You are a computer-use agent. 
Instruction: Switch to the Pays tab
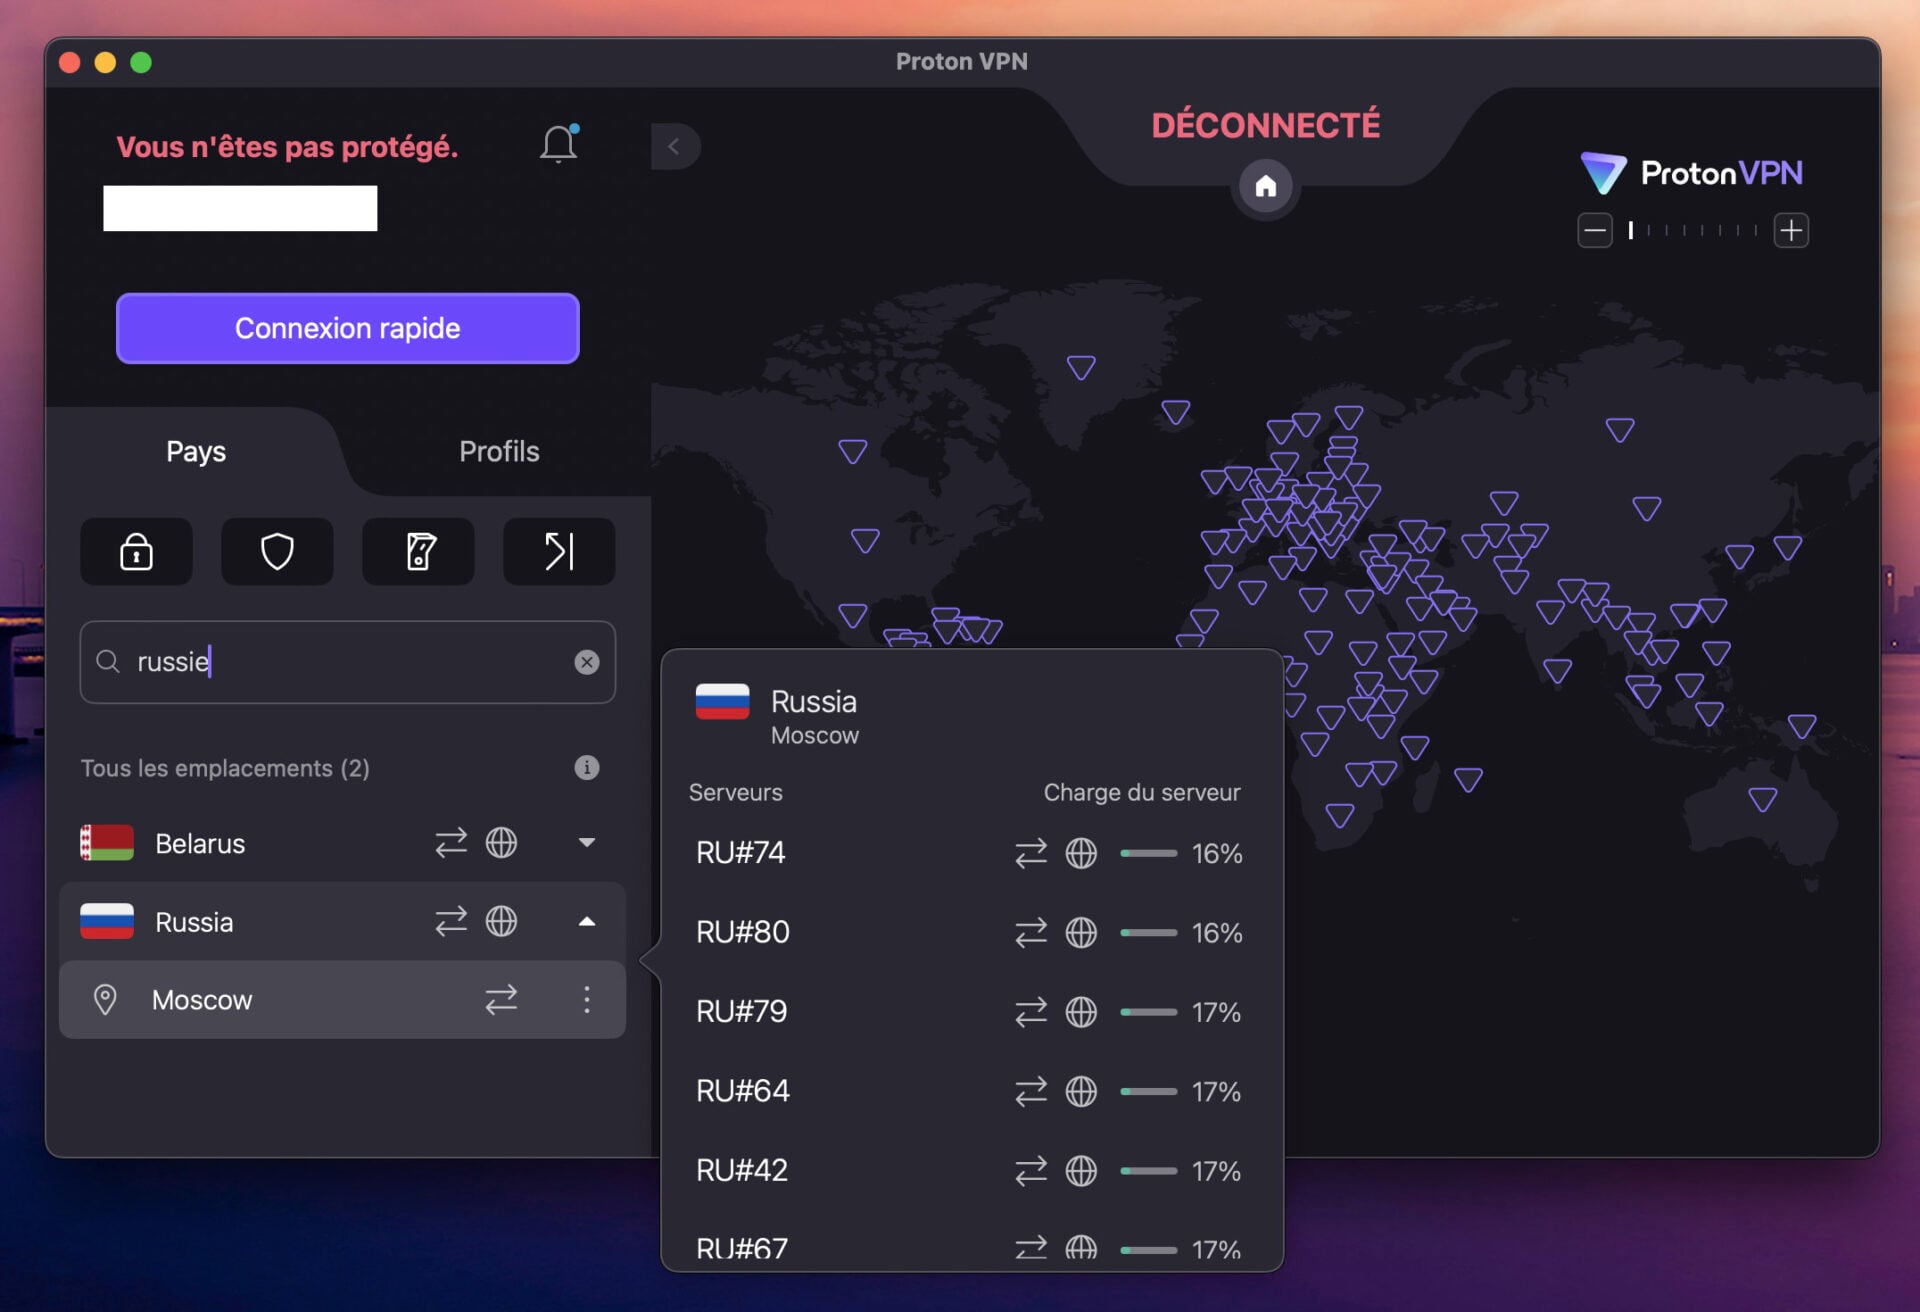click(196, 452)
